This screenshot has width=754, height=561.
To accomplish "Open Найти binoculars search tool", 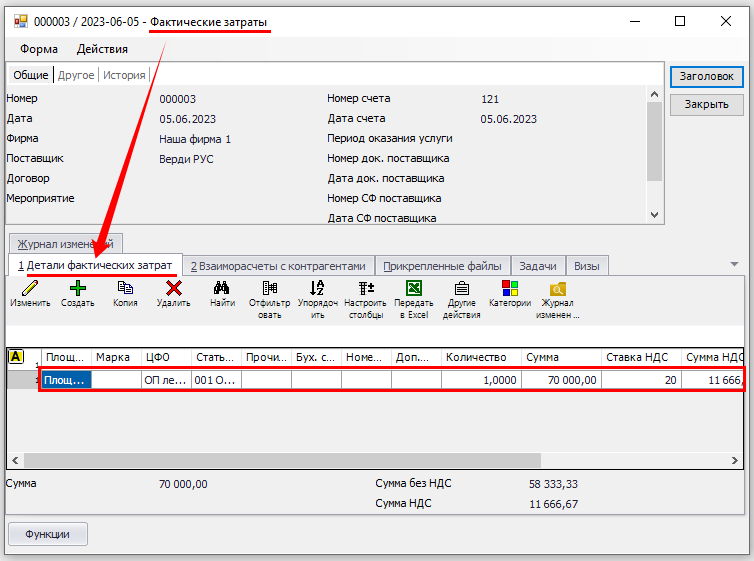I will click(222, 289).
